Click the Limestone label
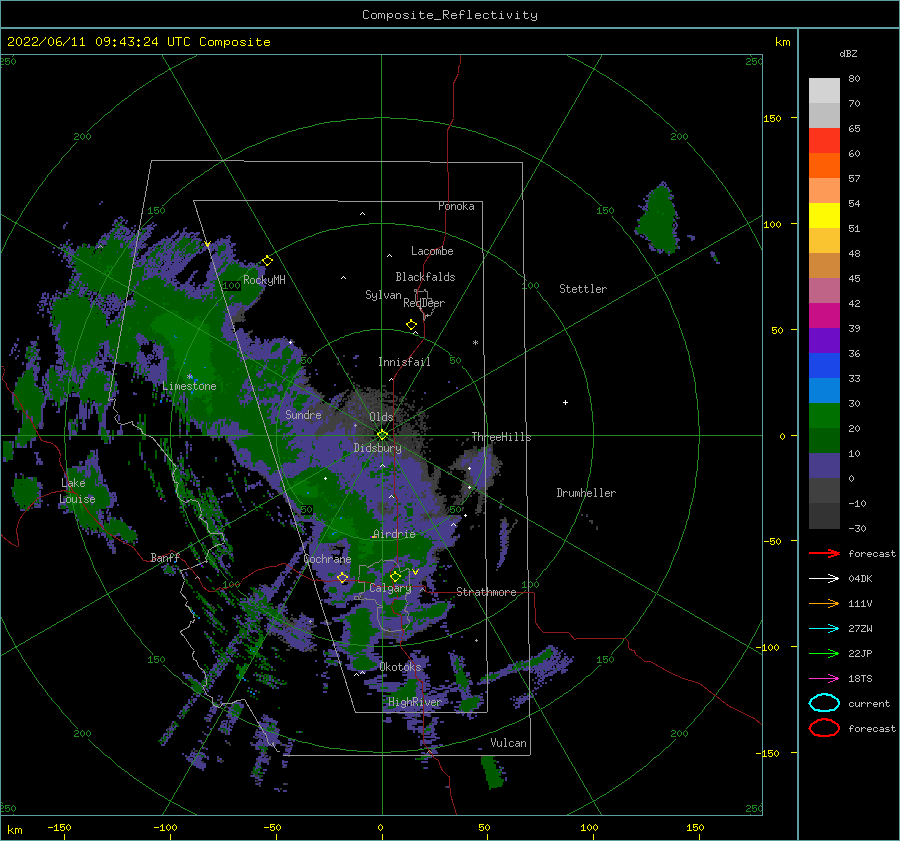Viewport: 900px width, 841px height. 189,386
